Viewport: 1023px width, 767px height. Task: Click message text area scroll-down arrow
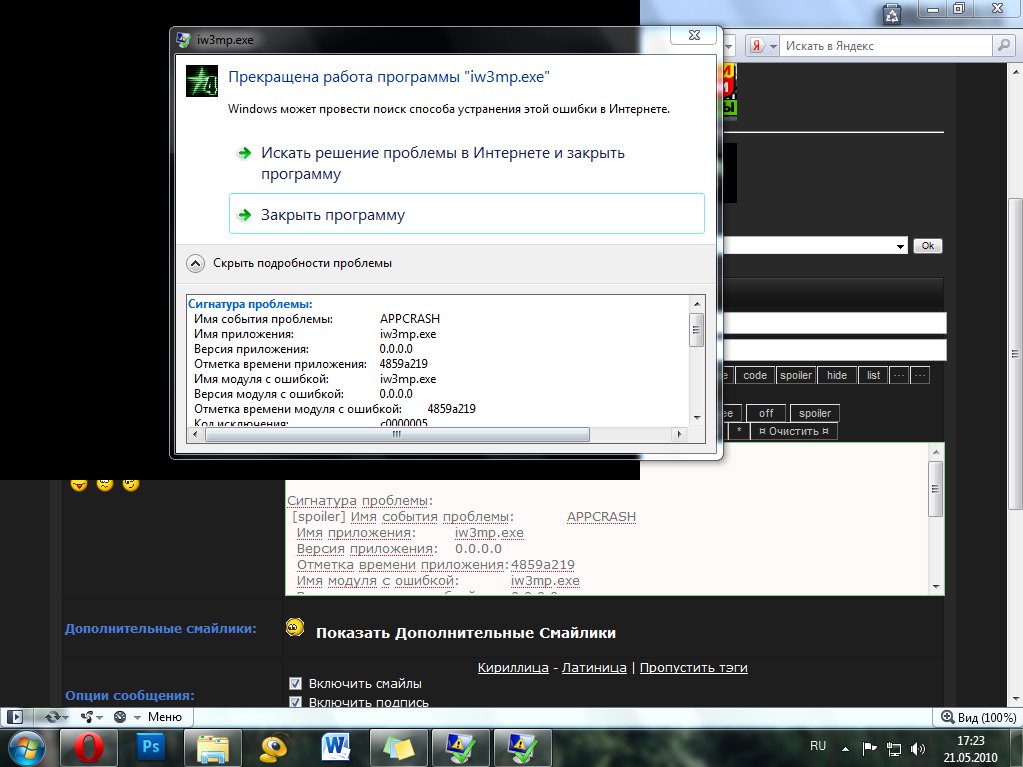coord(936,587)
